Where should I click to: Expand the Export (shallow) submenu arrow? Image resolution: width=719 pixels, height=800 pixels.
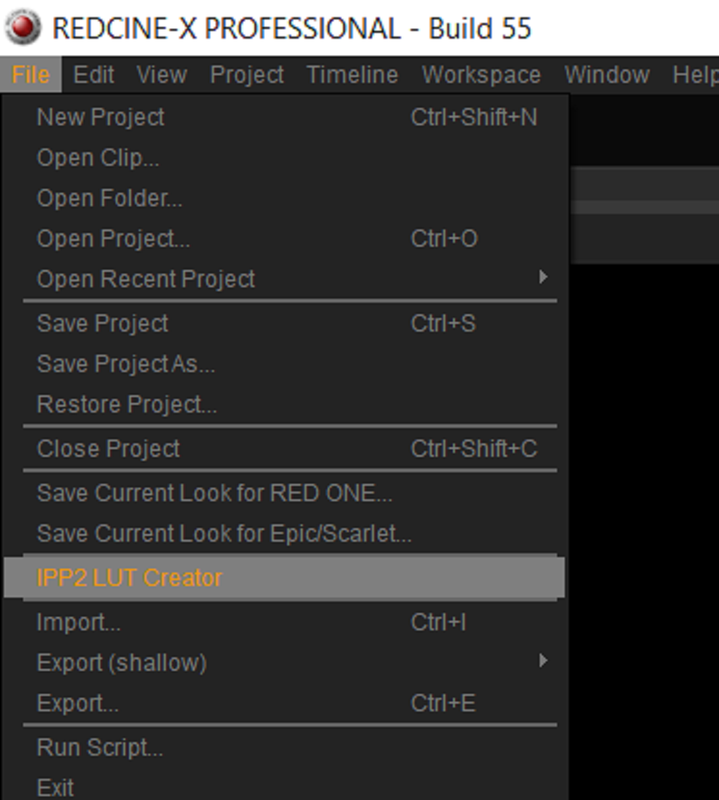point(543,661)
